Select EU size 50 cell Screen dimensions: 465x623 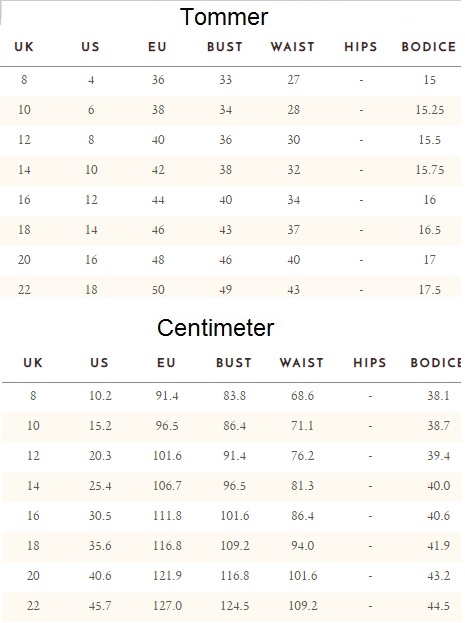tap(158, 290)
